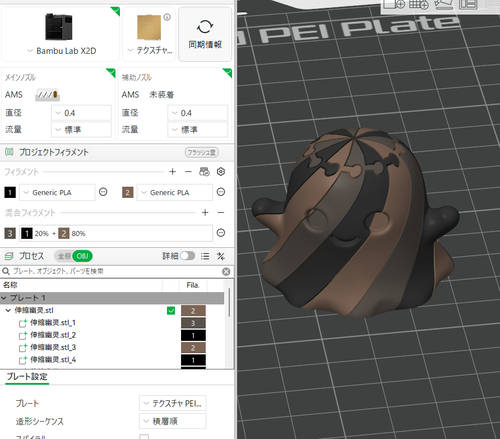Open the テクスチャ plate type dropdown at top
The height and width of the screenshot is (439, 500).
click(x=150, y=51)
